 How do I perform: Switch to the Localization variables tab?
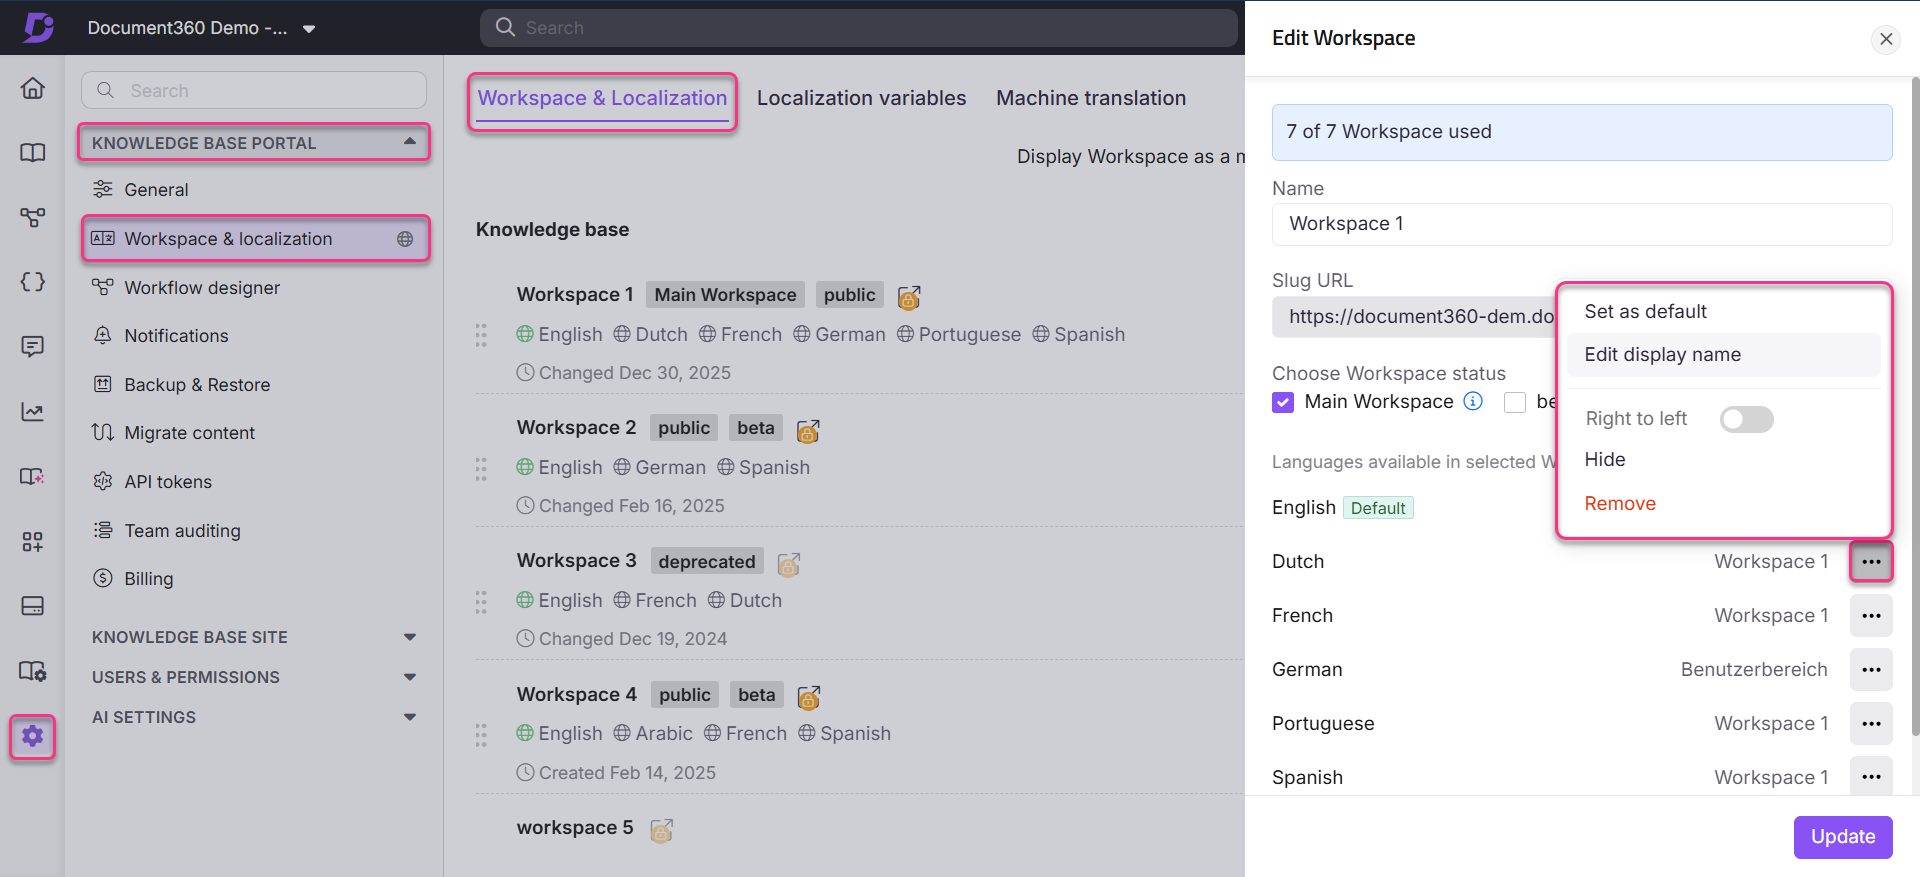861,98
